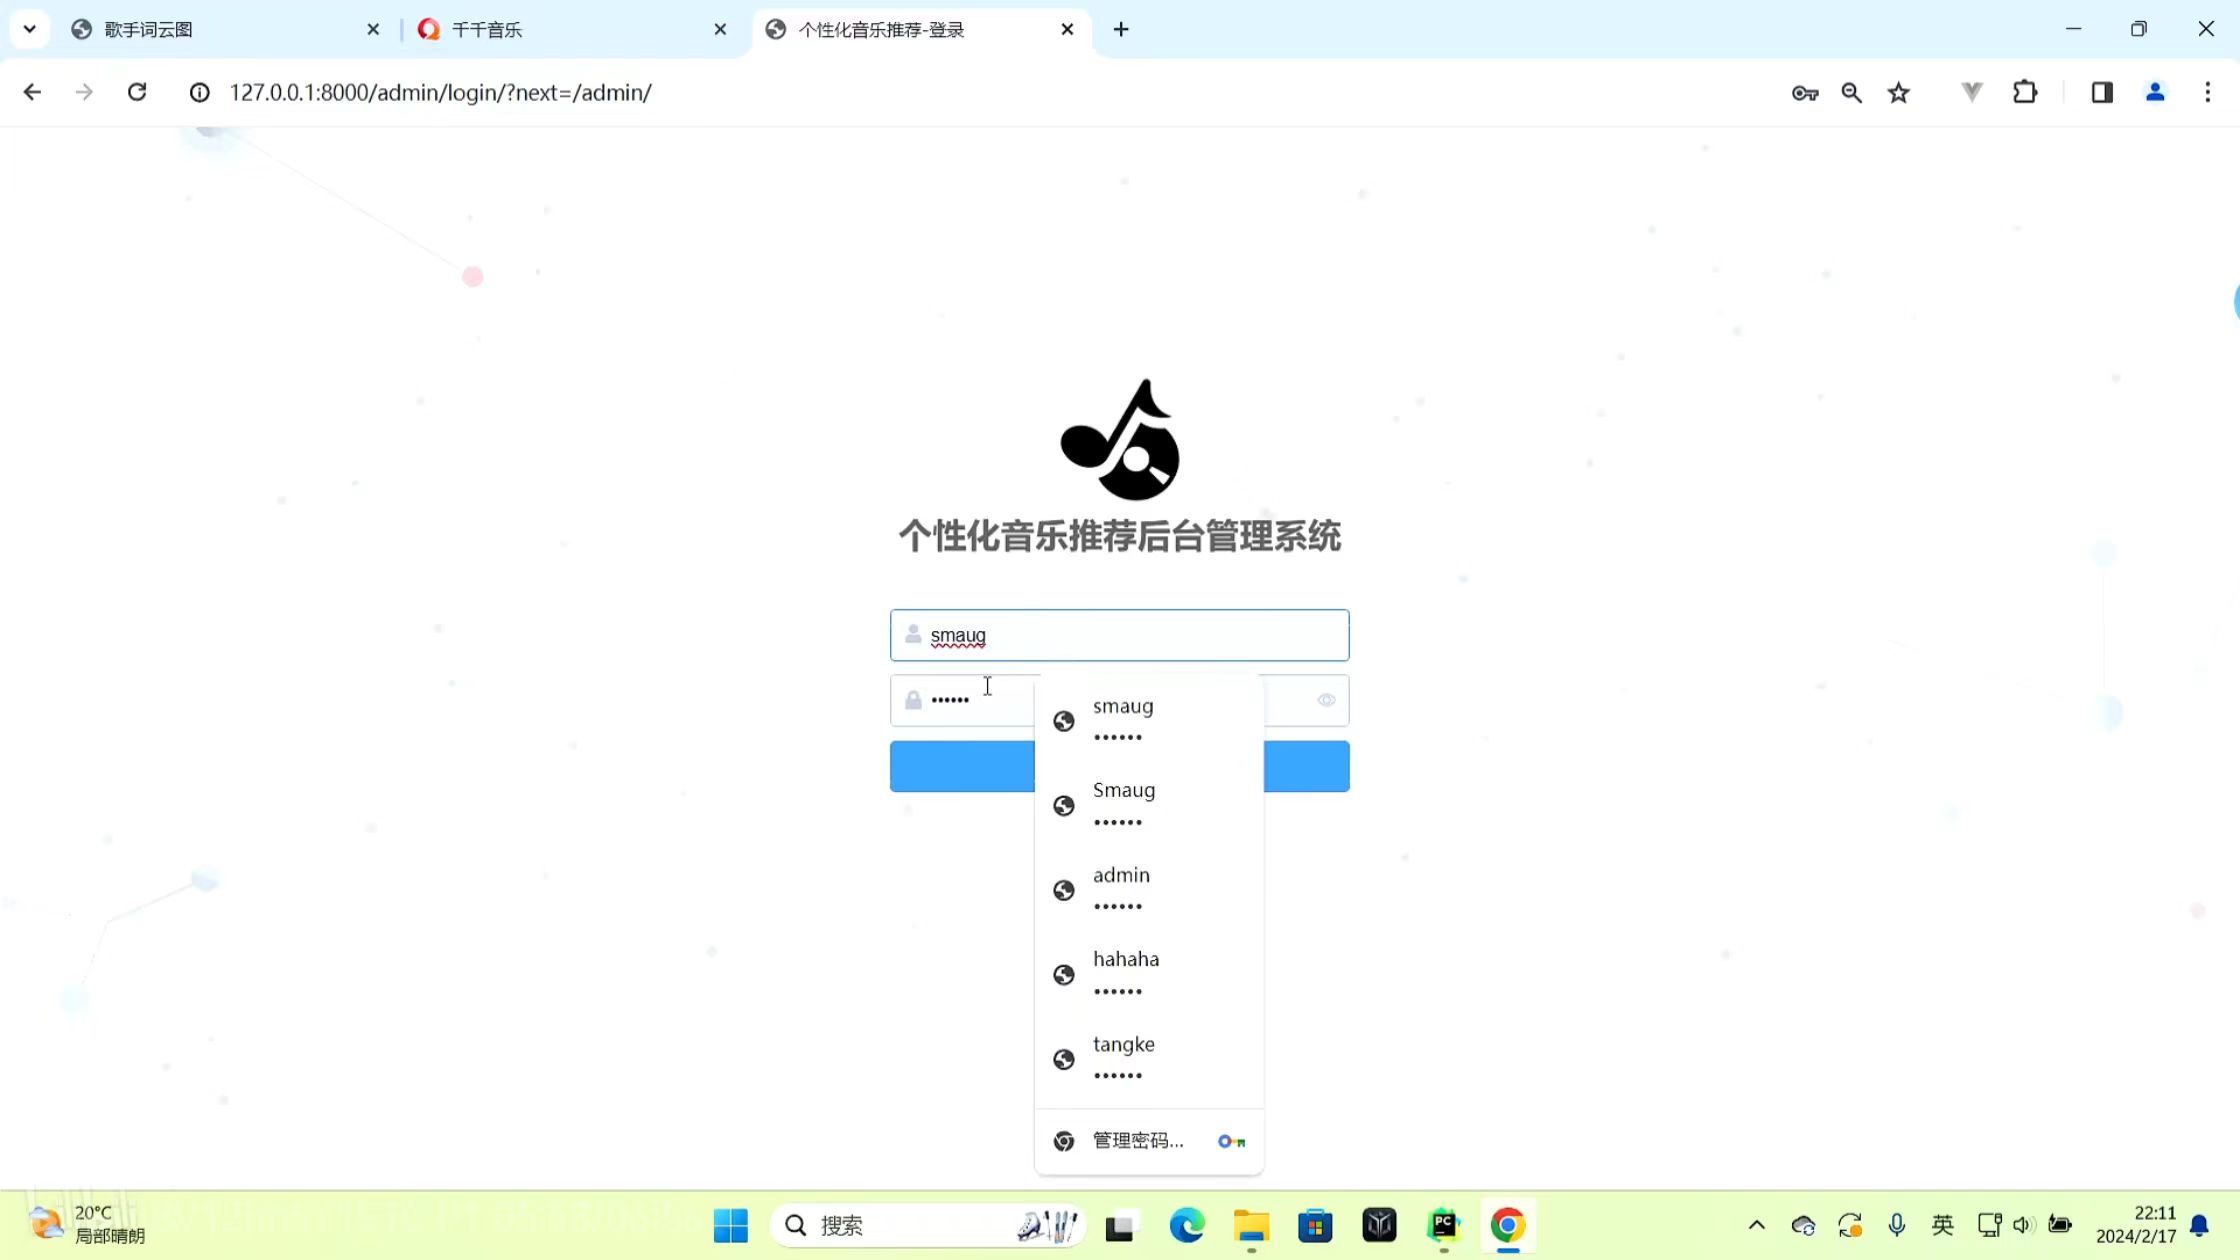This screenshot has height=1260, width=2240.
Task: Open the Chrome profile avatar
Action: [x=2155, y=93]
